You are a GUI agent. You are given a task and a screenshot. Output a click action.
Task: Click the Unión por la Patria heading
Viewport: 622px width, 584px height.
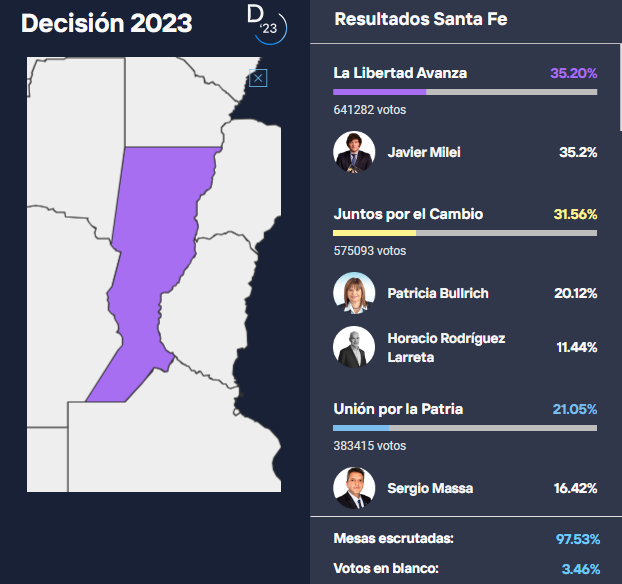398,409
